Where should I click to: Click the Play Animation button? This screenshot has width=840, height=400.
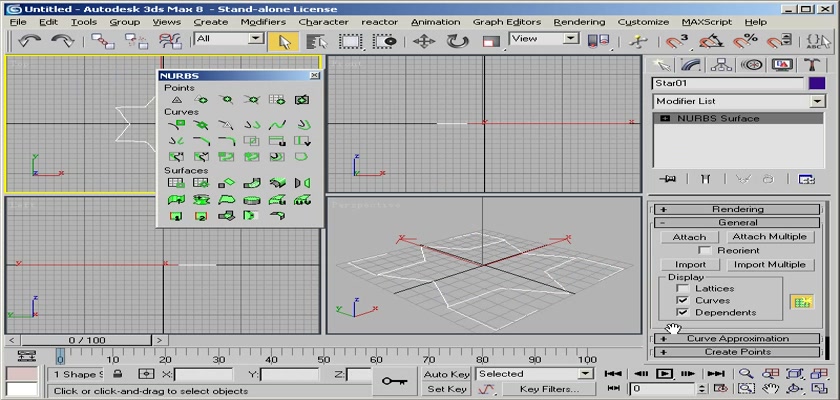click(664, 374)
